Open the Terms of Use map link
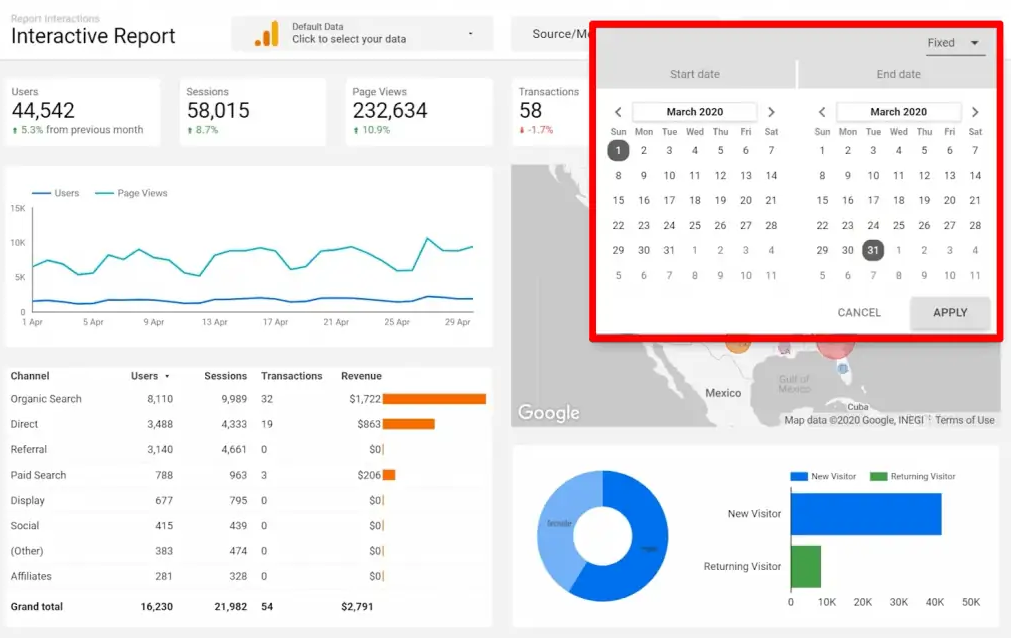 coord(964,420)
